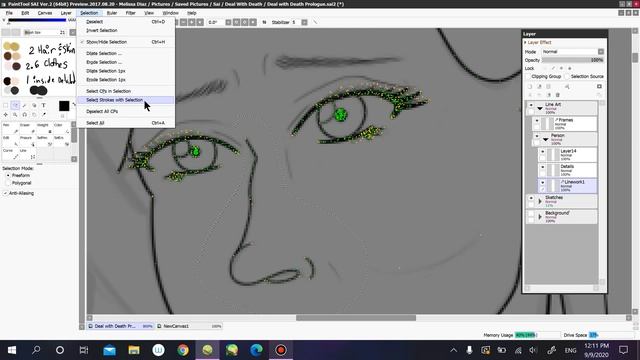
Task: Expand the Background folder
Action: click(540, 217)
